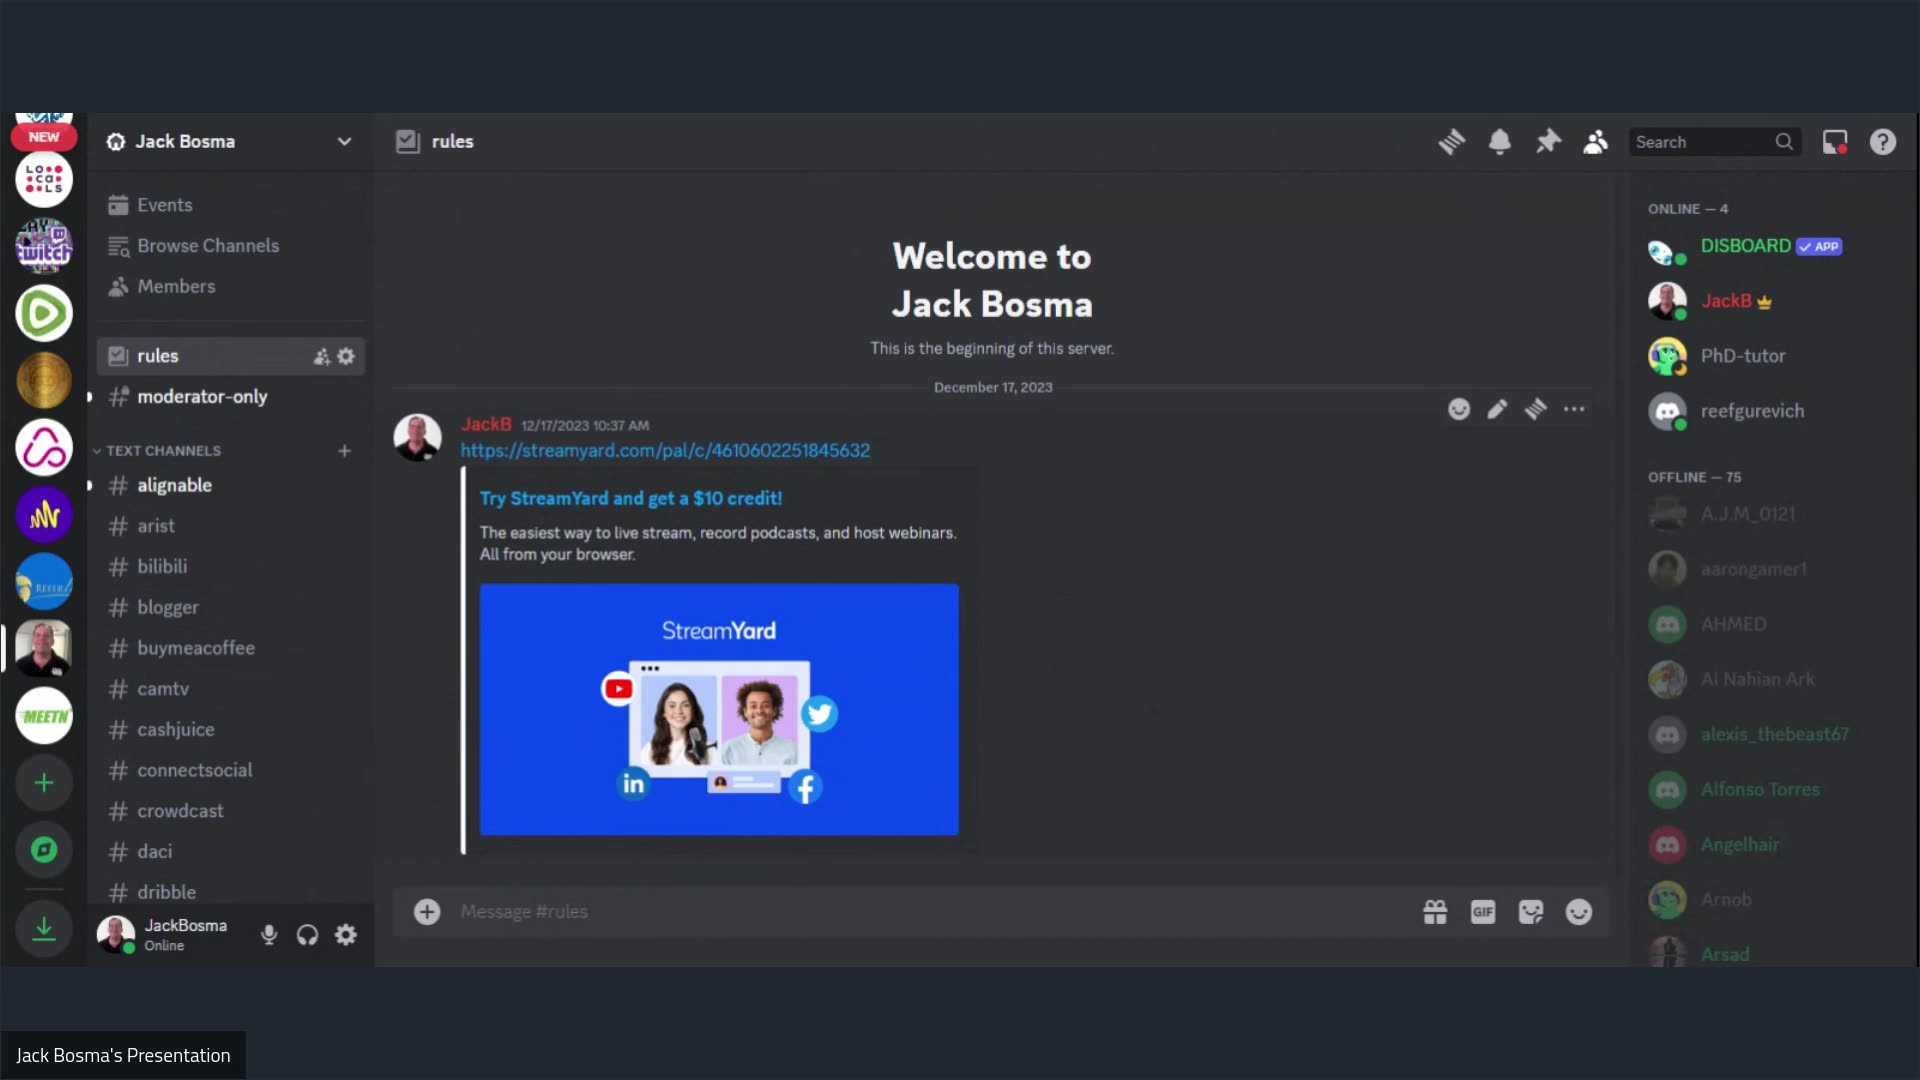The width and height of the screenshot is (1920, 1080).
Task: Open user settings gear for JackBosma
Action: click(346, 935)
